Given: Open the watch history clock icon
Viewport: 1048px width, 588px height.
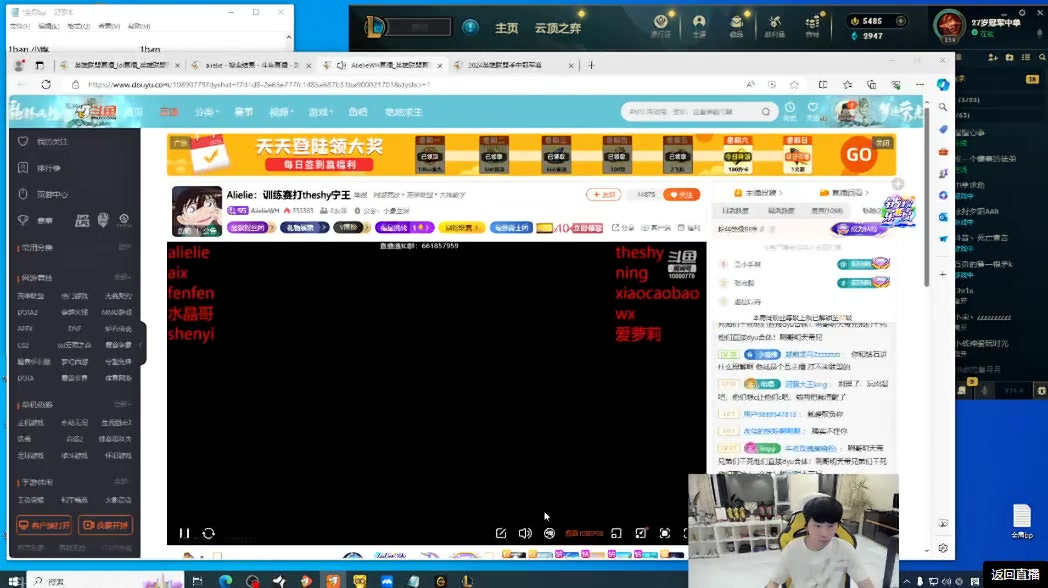Looking at the screenshot, I should pyautogui.click(x=790, y=108).
